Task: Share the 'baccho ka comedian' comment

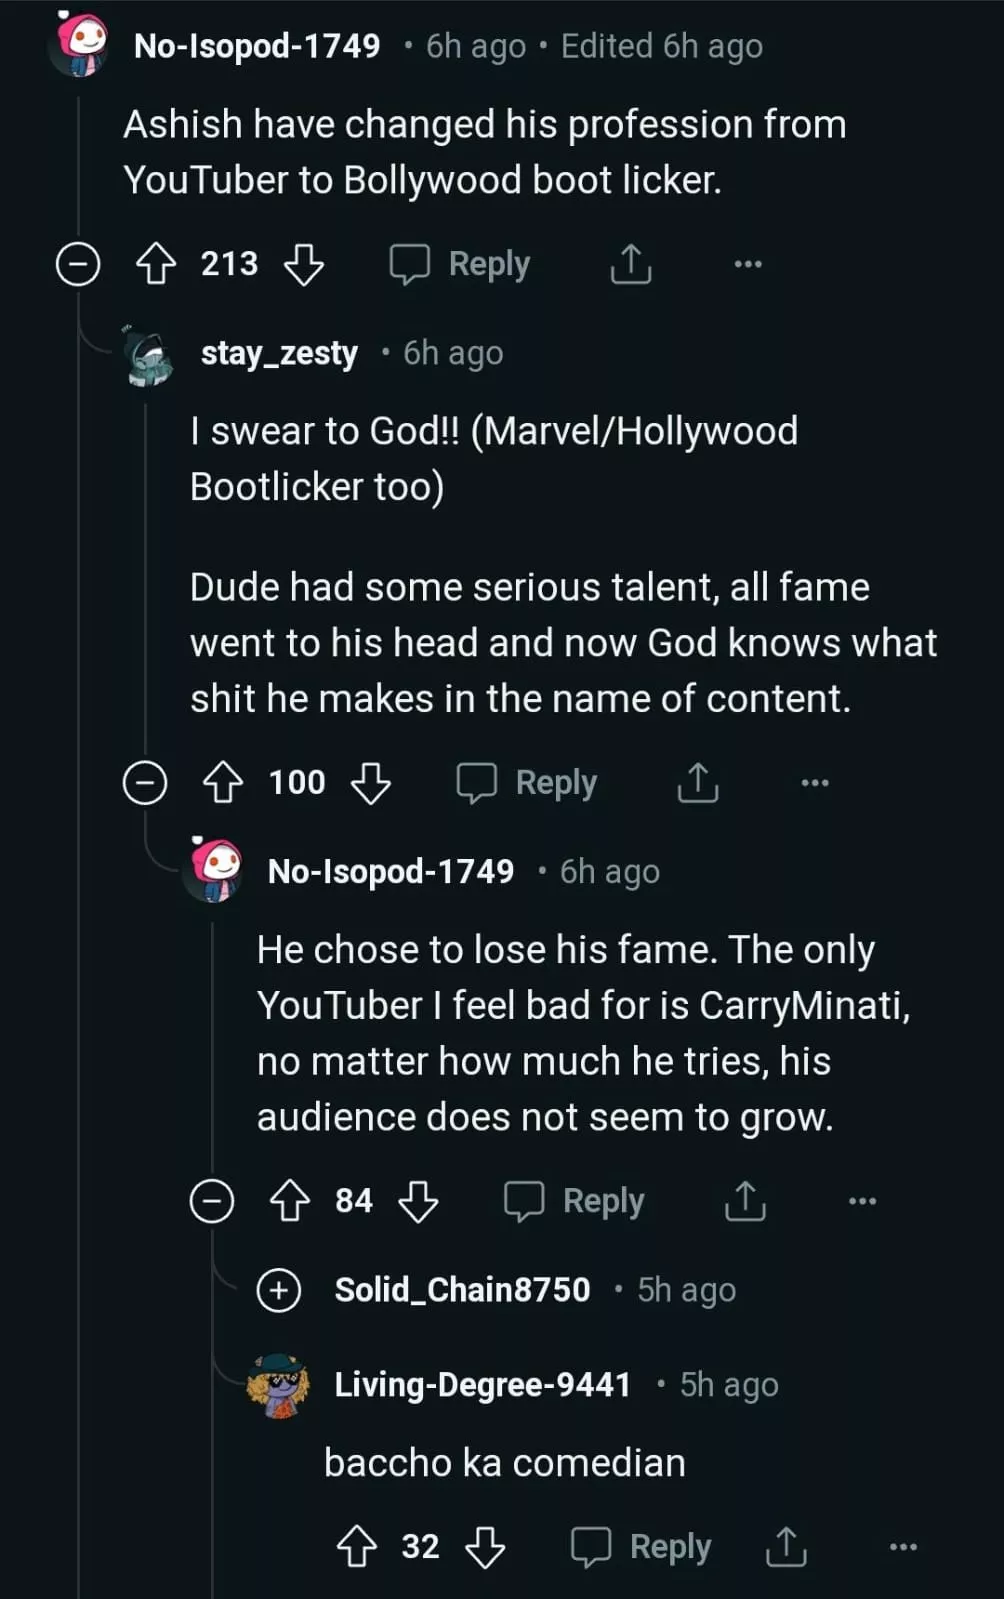Action: (785, 1547)
